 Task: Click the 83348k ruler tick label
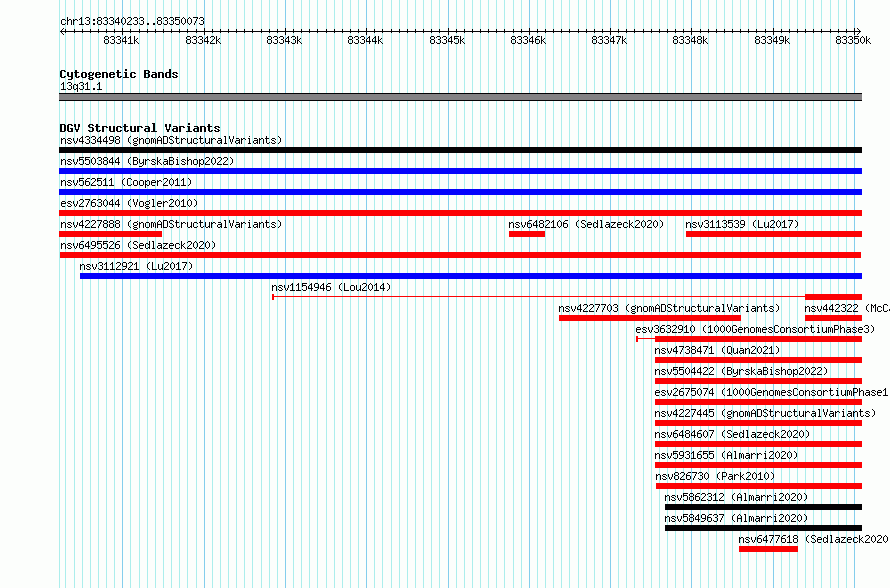(x=691, y=40)
